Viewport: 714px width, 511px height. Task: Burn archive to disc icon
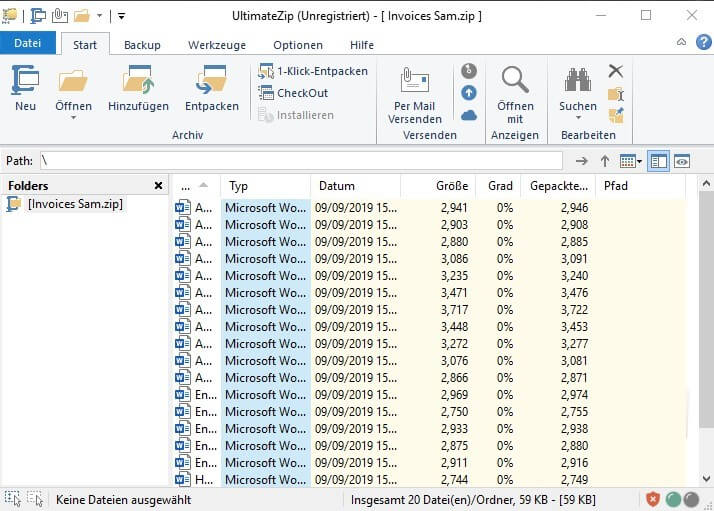tap(469, 71)
